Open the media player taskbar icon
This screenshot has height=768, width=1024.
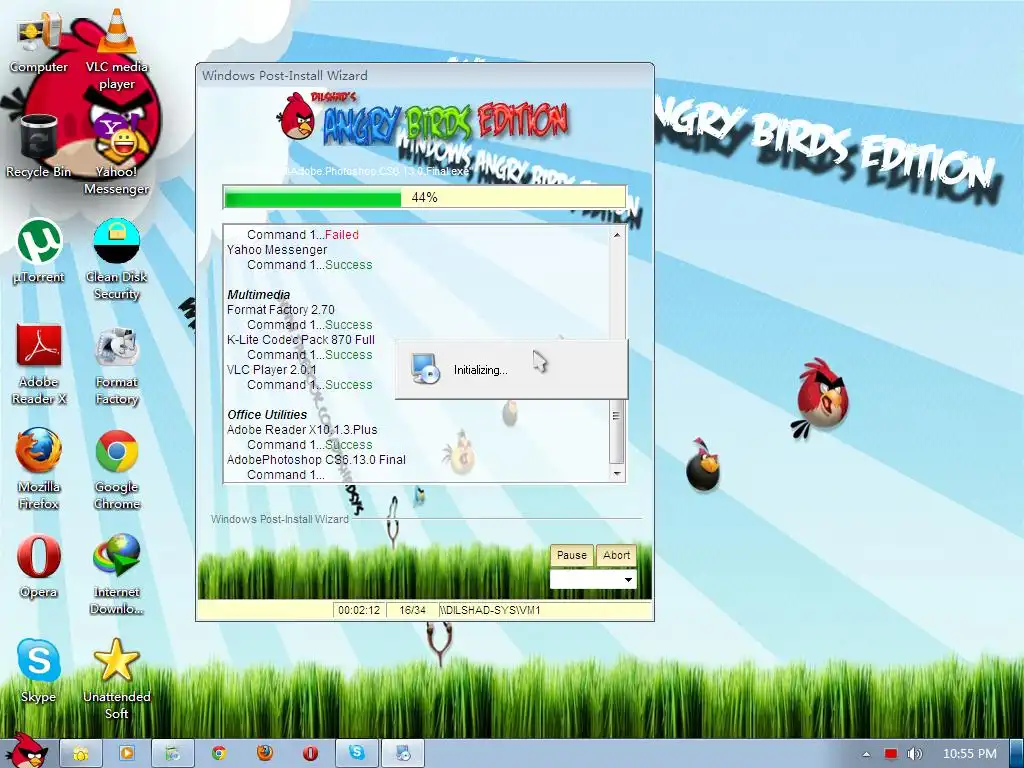point(127,754)
